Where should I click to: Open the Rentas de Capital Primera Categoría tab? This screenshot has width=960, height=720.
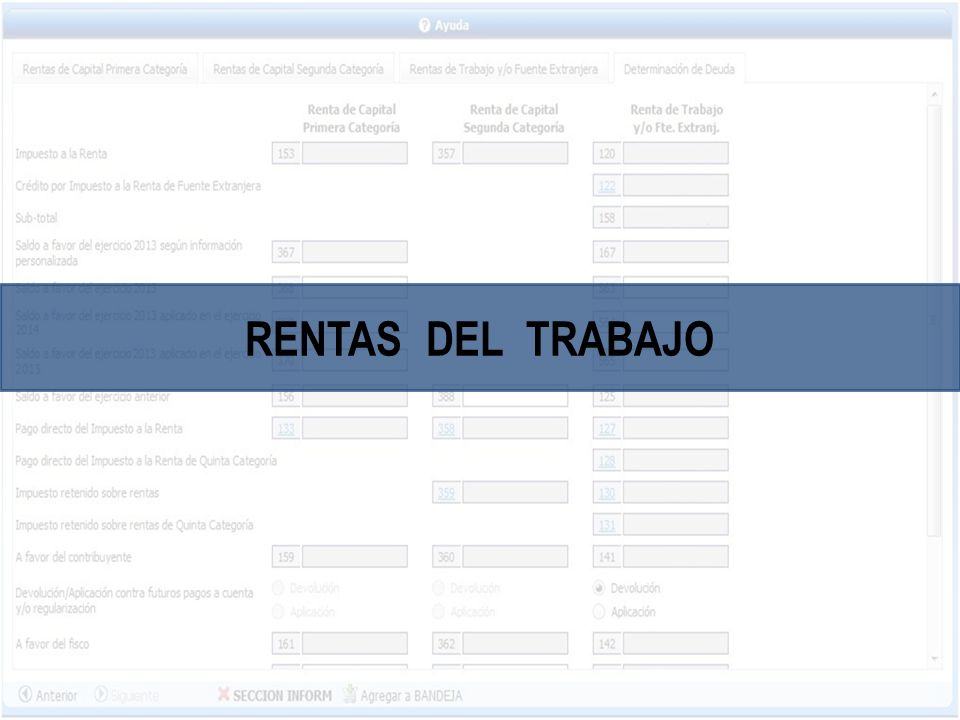click(x=105, y=69)
